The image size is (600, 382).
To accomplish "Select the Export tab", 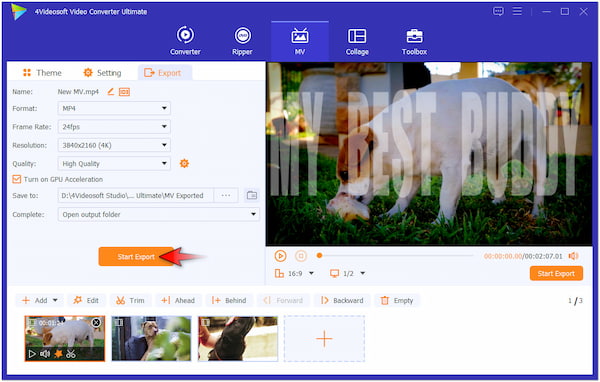I will [165, 73].
